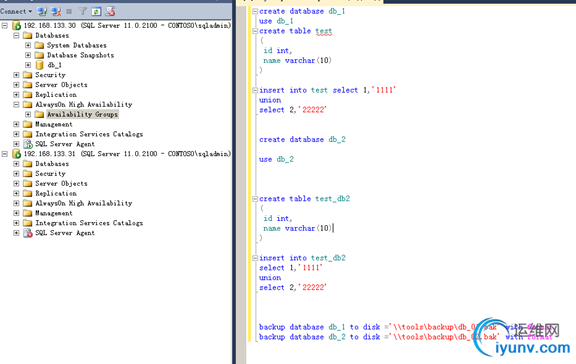Viewport: 576px width, 364px height.
Task: Expand the Database Snapshots node
Action: pos(28,55)
